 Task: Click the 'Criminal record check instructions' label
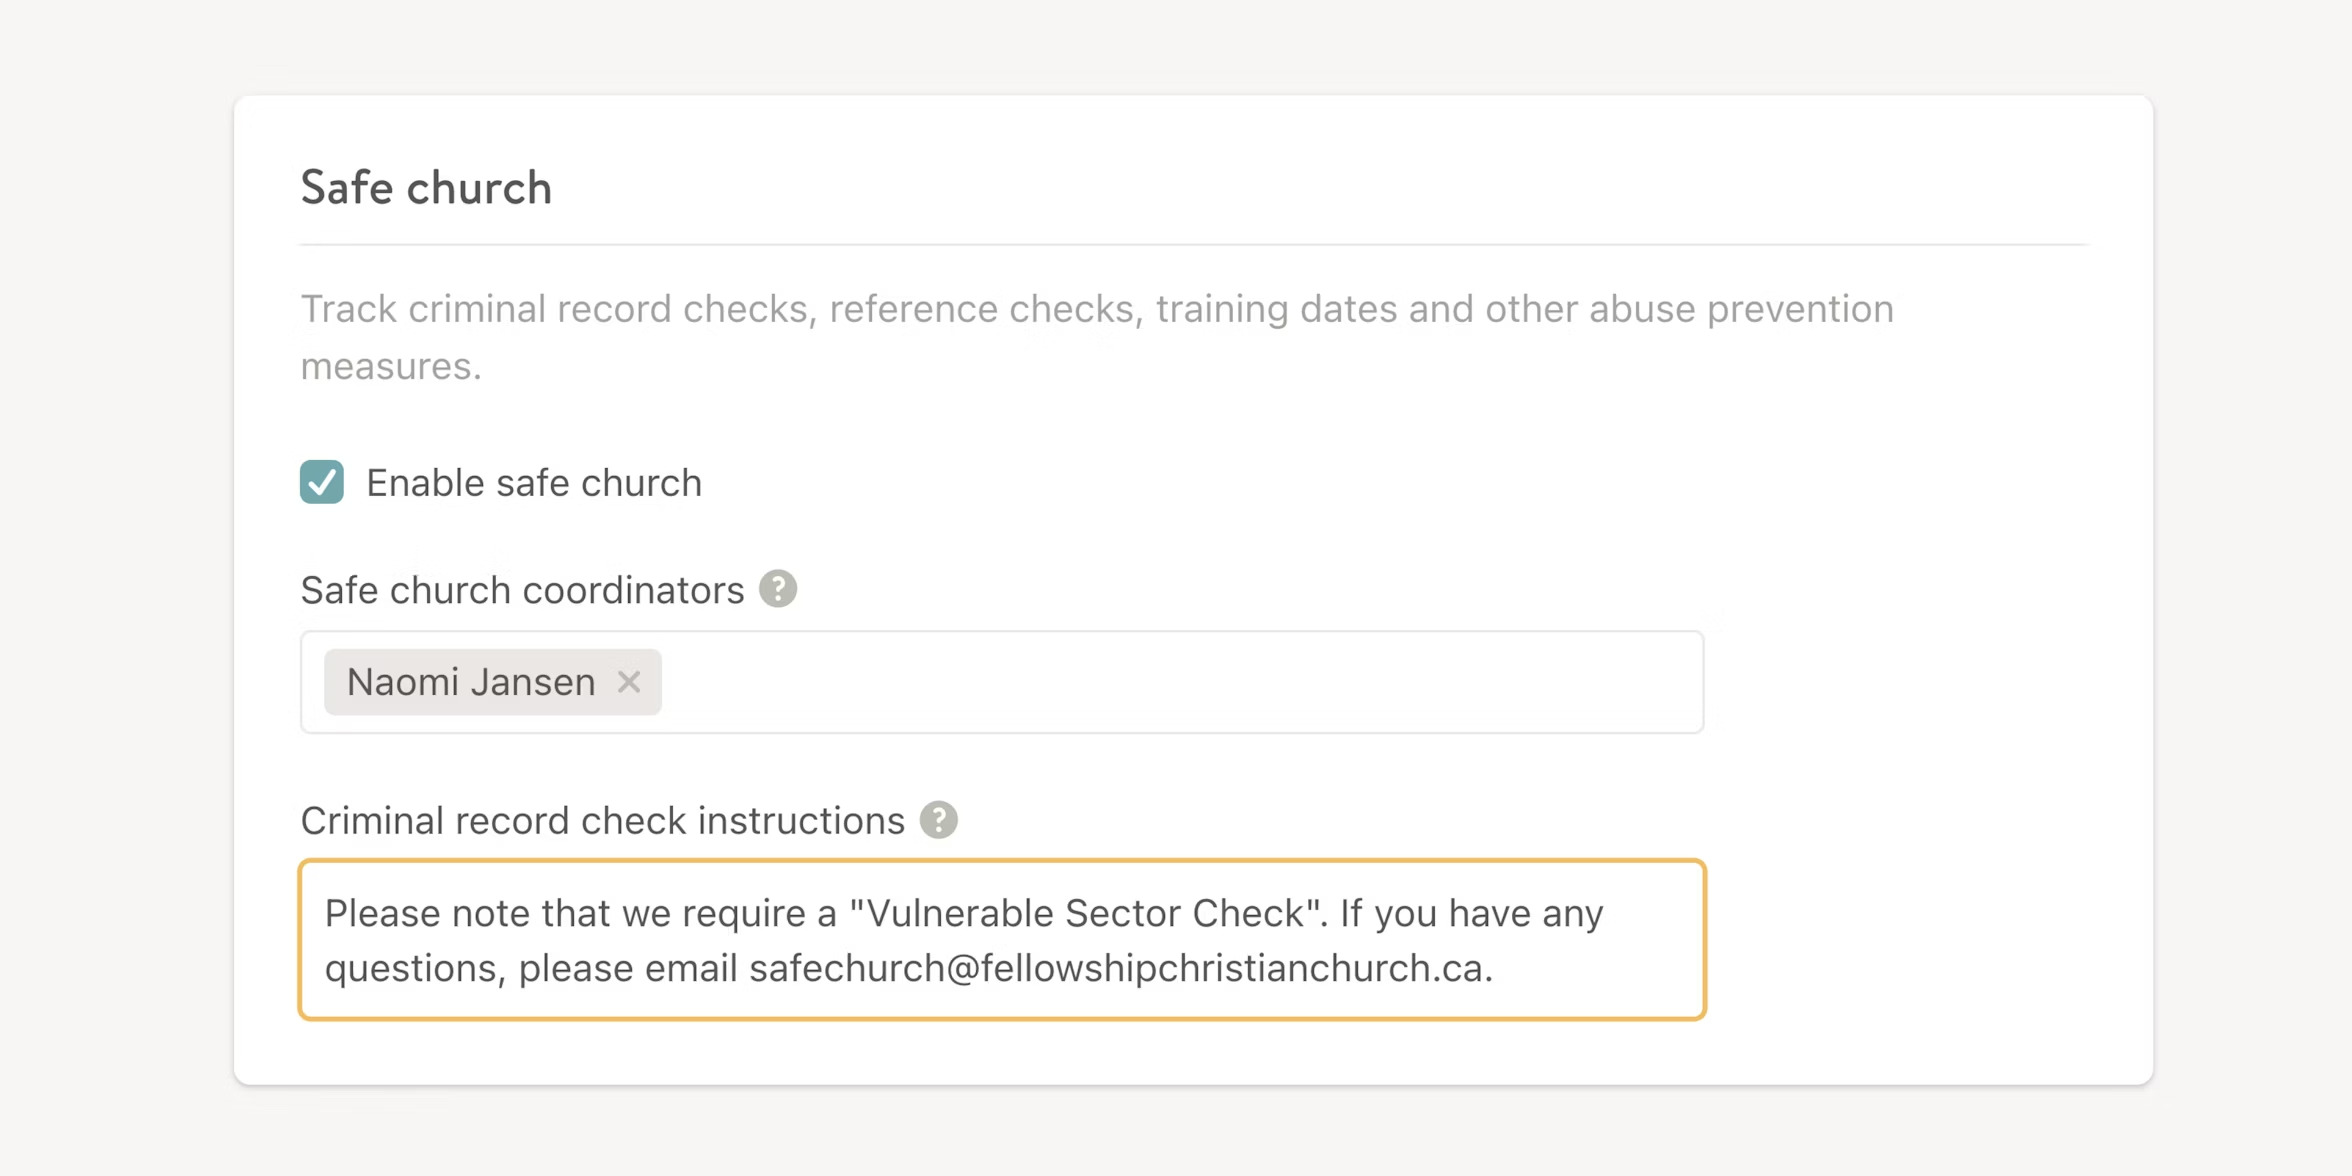coord(602,821)
